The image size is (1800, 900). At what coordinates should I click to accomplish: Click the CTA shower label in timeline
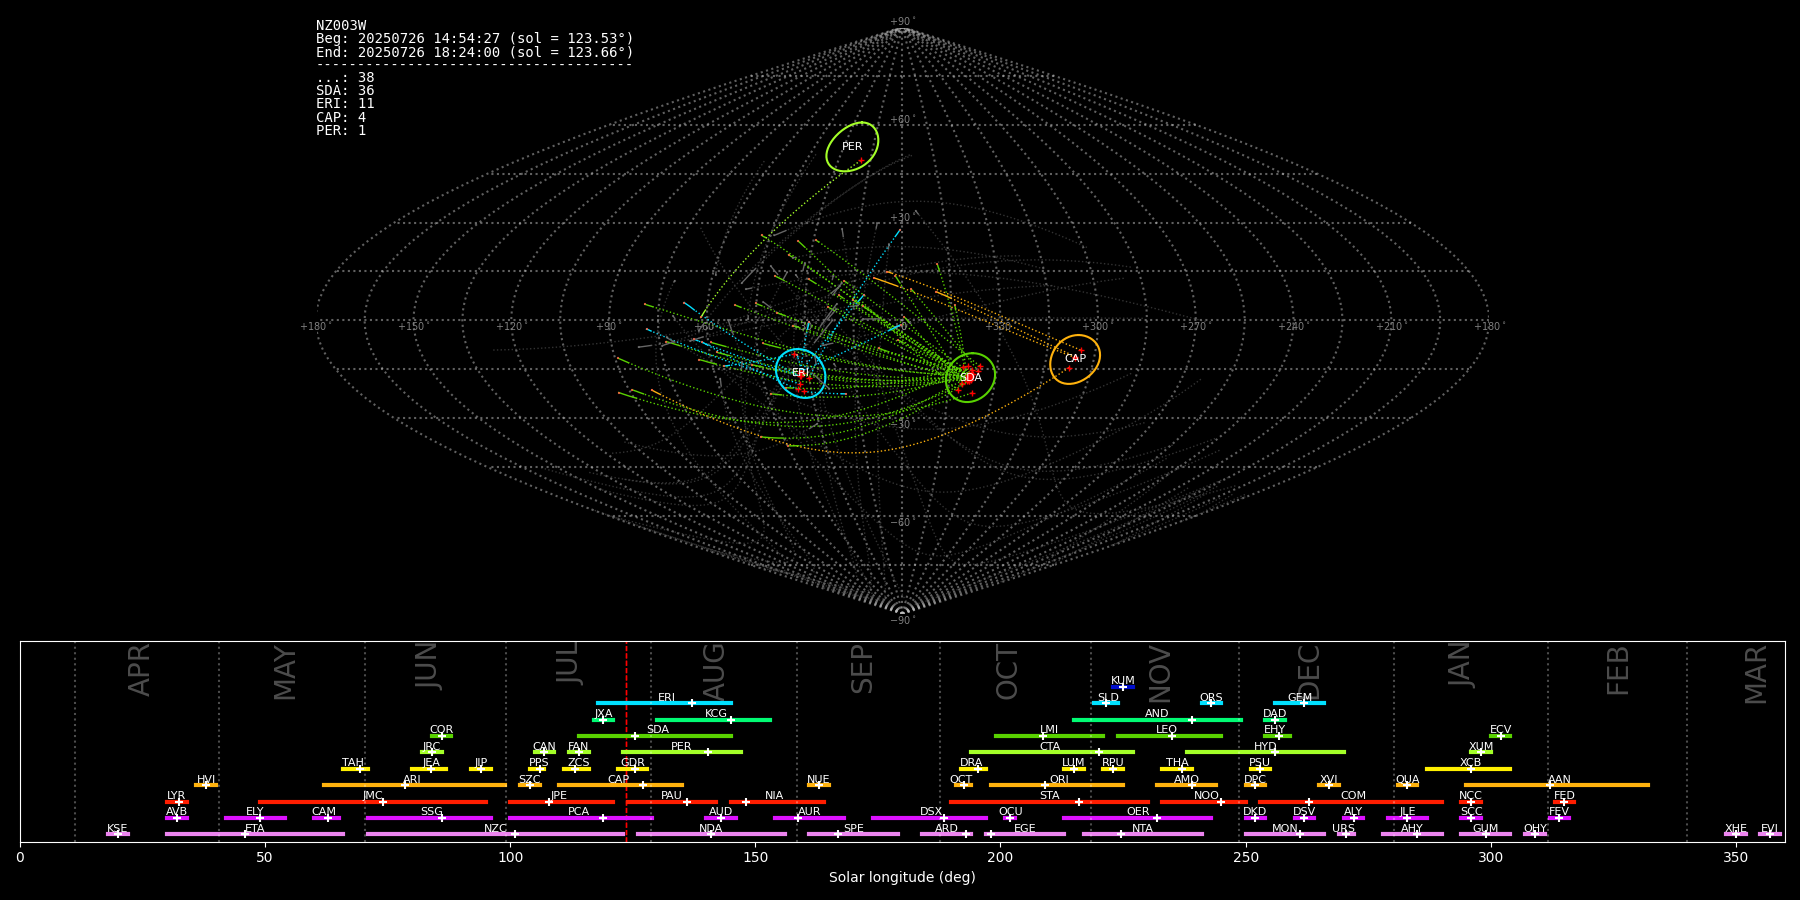click(x=1050, y=747)
